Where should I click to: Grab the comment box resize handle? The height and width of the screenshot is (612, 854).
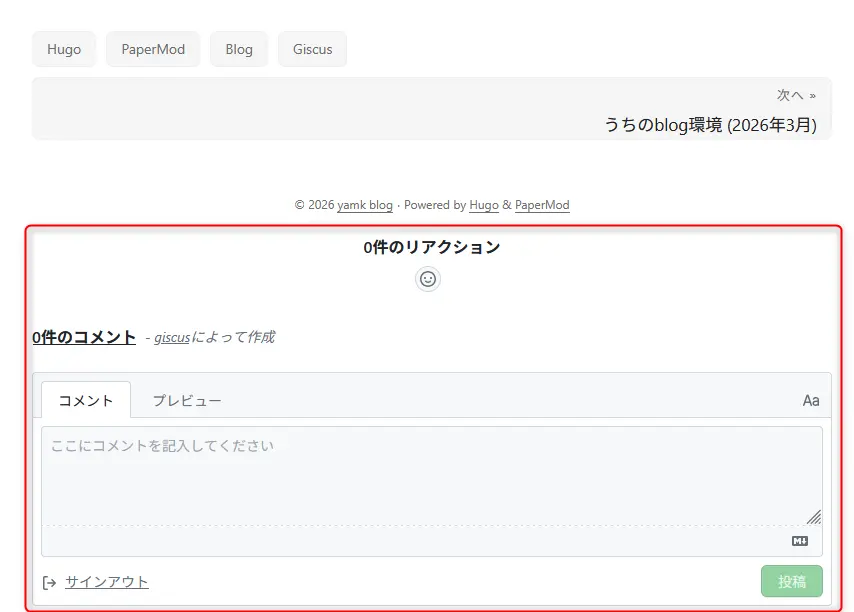pos(814,517)
